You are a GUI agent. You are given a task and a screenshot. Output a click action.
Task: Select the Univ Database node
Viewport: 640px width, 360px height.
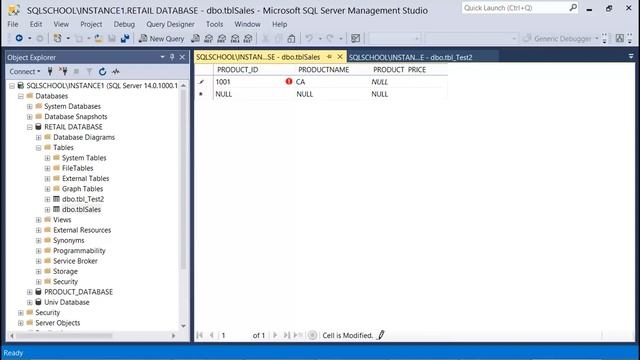[67, 302]
